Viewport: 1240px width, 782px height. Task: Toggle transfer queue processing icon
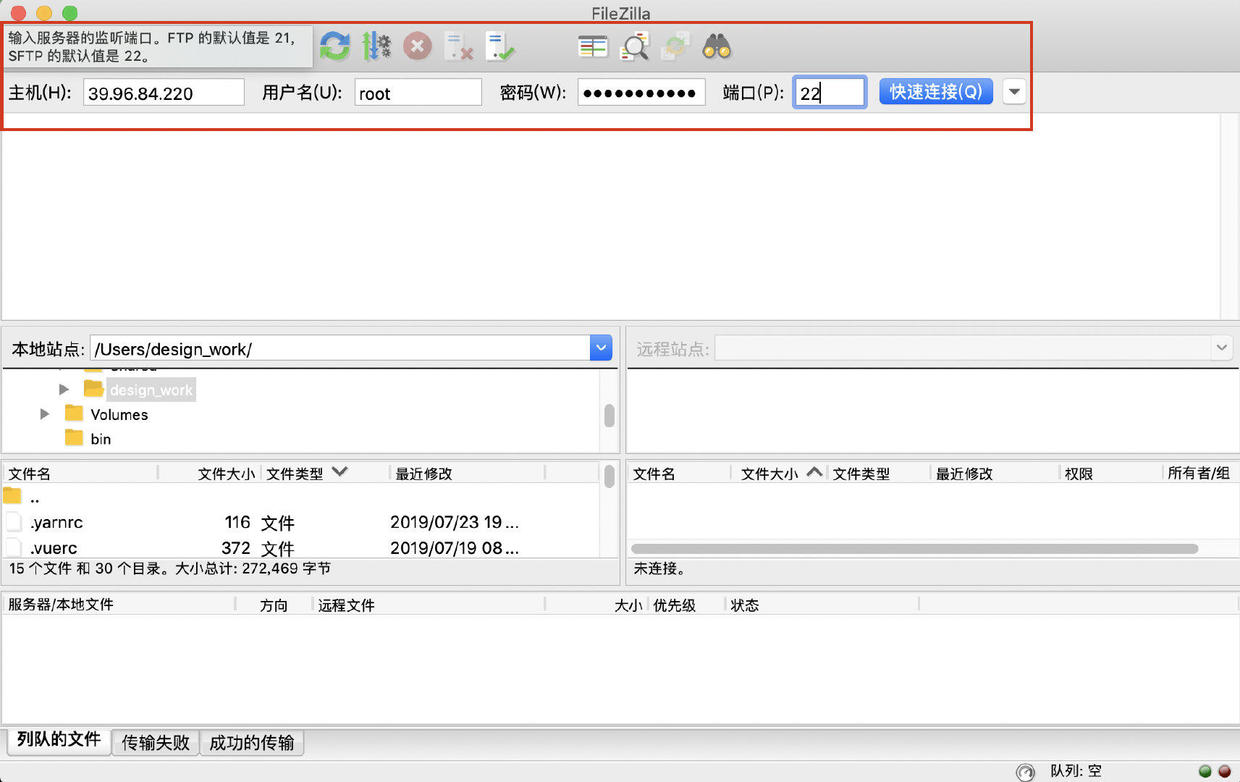tap(376, 46)
